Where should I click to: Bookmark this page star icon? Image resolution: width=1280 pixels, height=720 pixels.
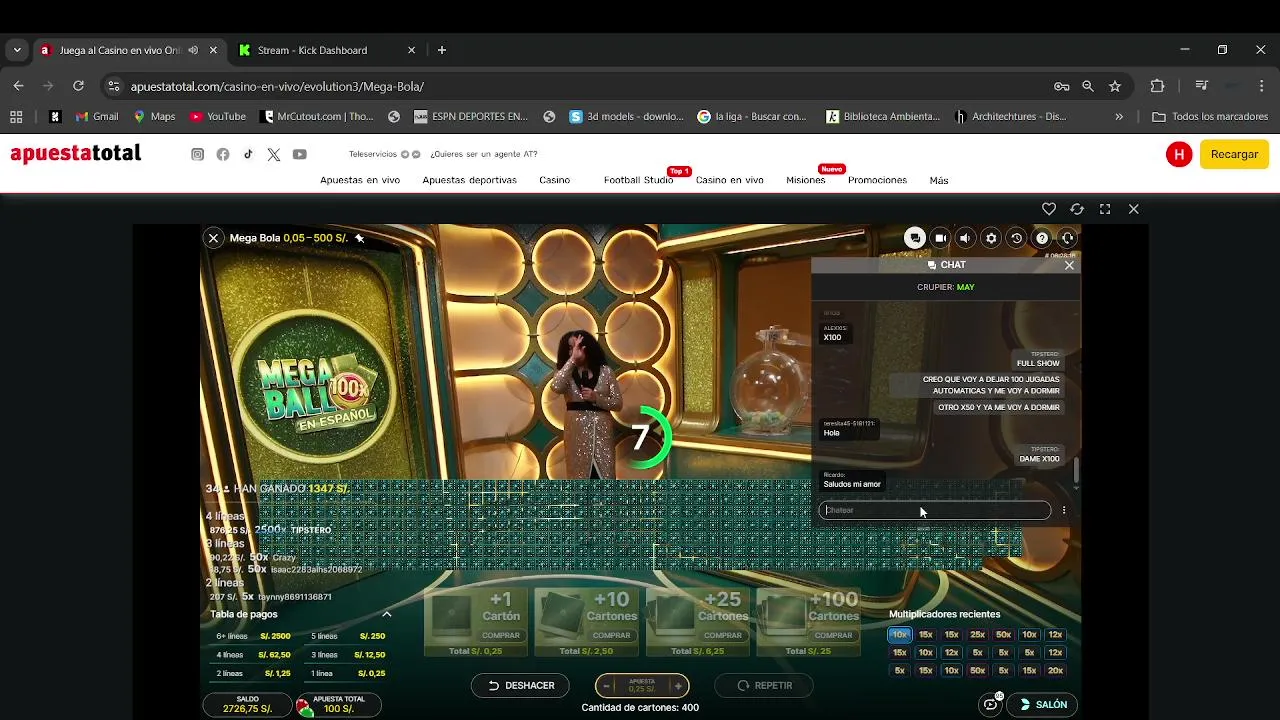click(1115, 86)
